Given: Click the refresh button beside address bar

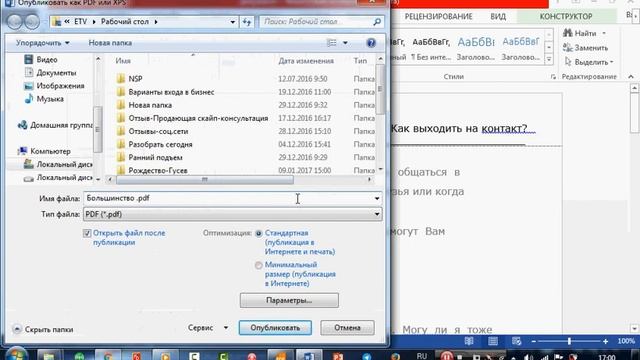Looking at the screenshot, I should tap(247, 22).
